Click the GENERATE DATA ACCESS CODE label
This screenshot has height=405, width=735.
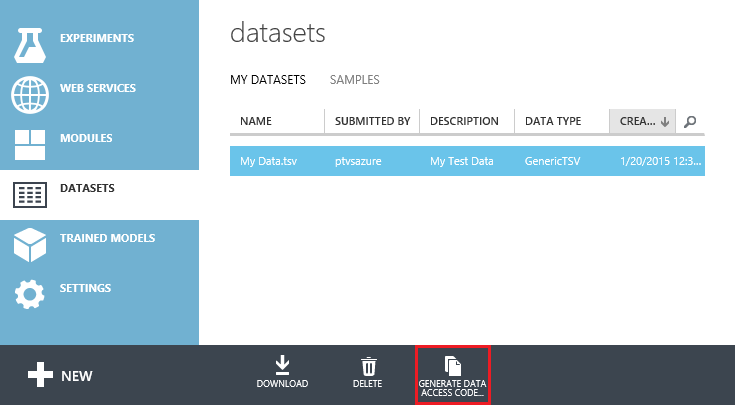tap(452, 388)
